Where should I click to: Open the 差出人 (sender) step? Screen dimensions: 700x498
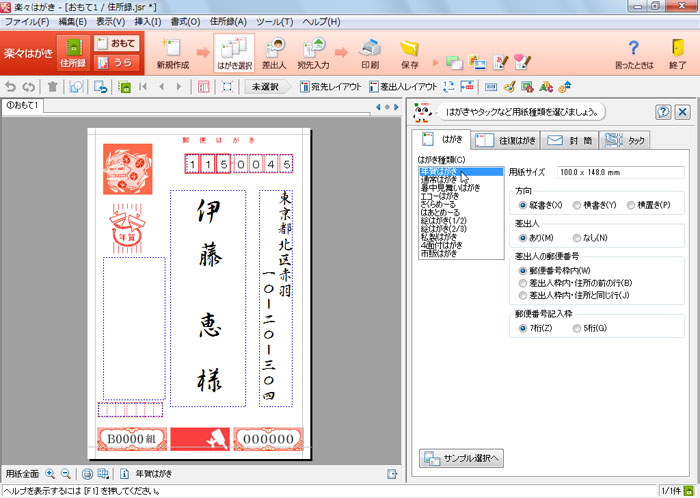click(x=274, y=52)
